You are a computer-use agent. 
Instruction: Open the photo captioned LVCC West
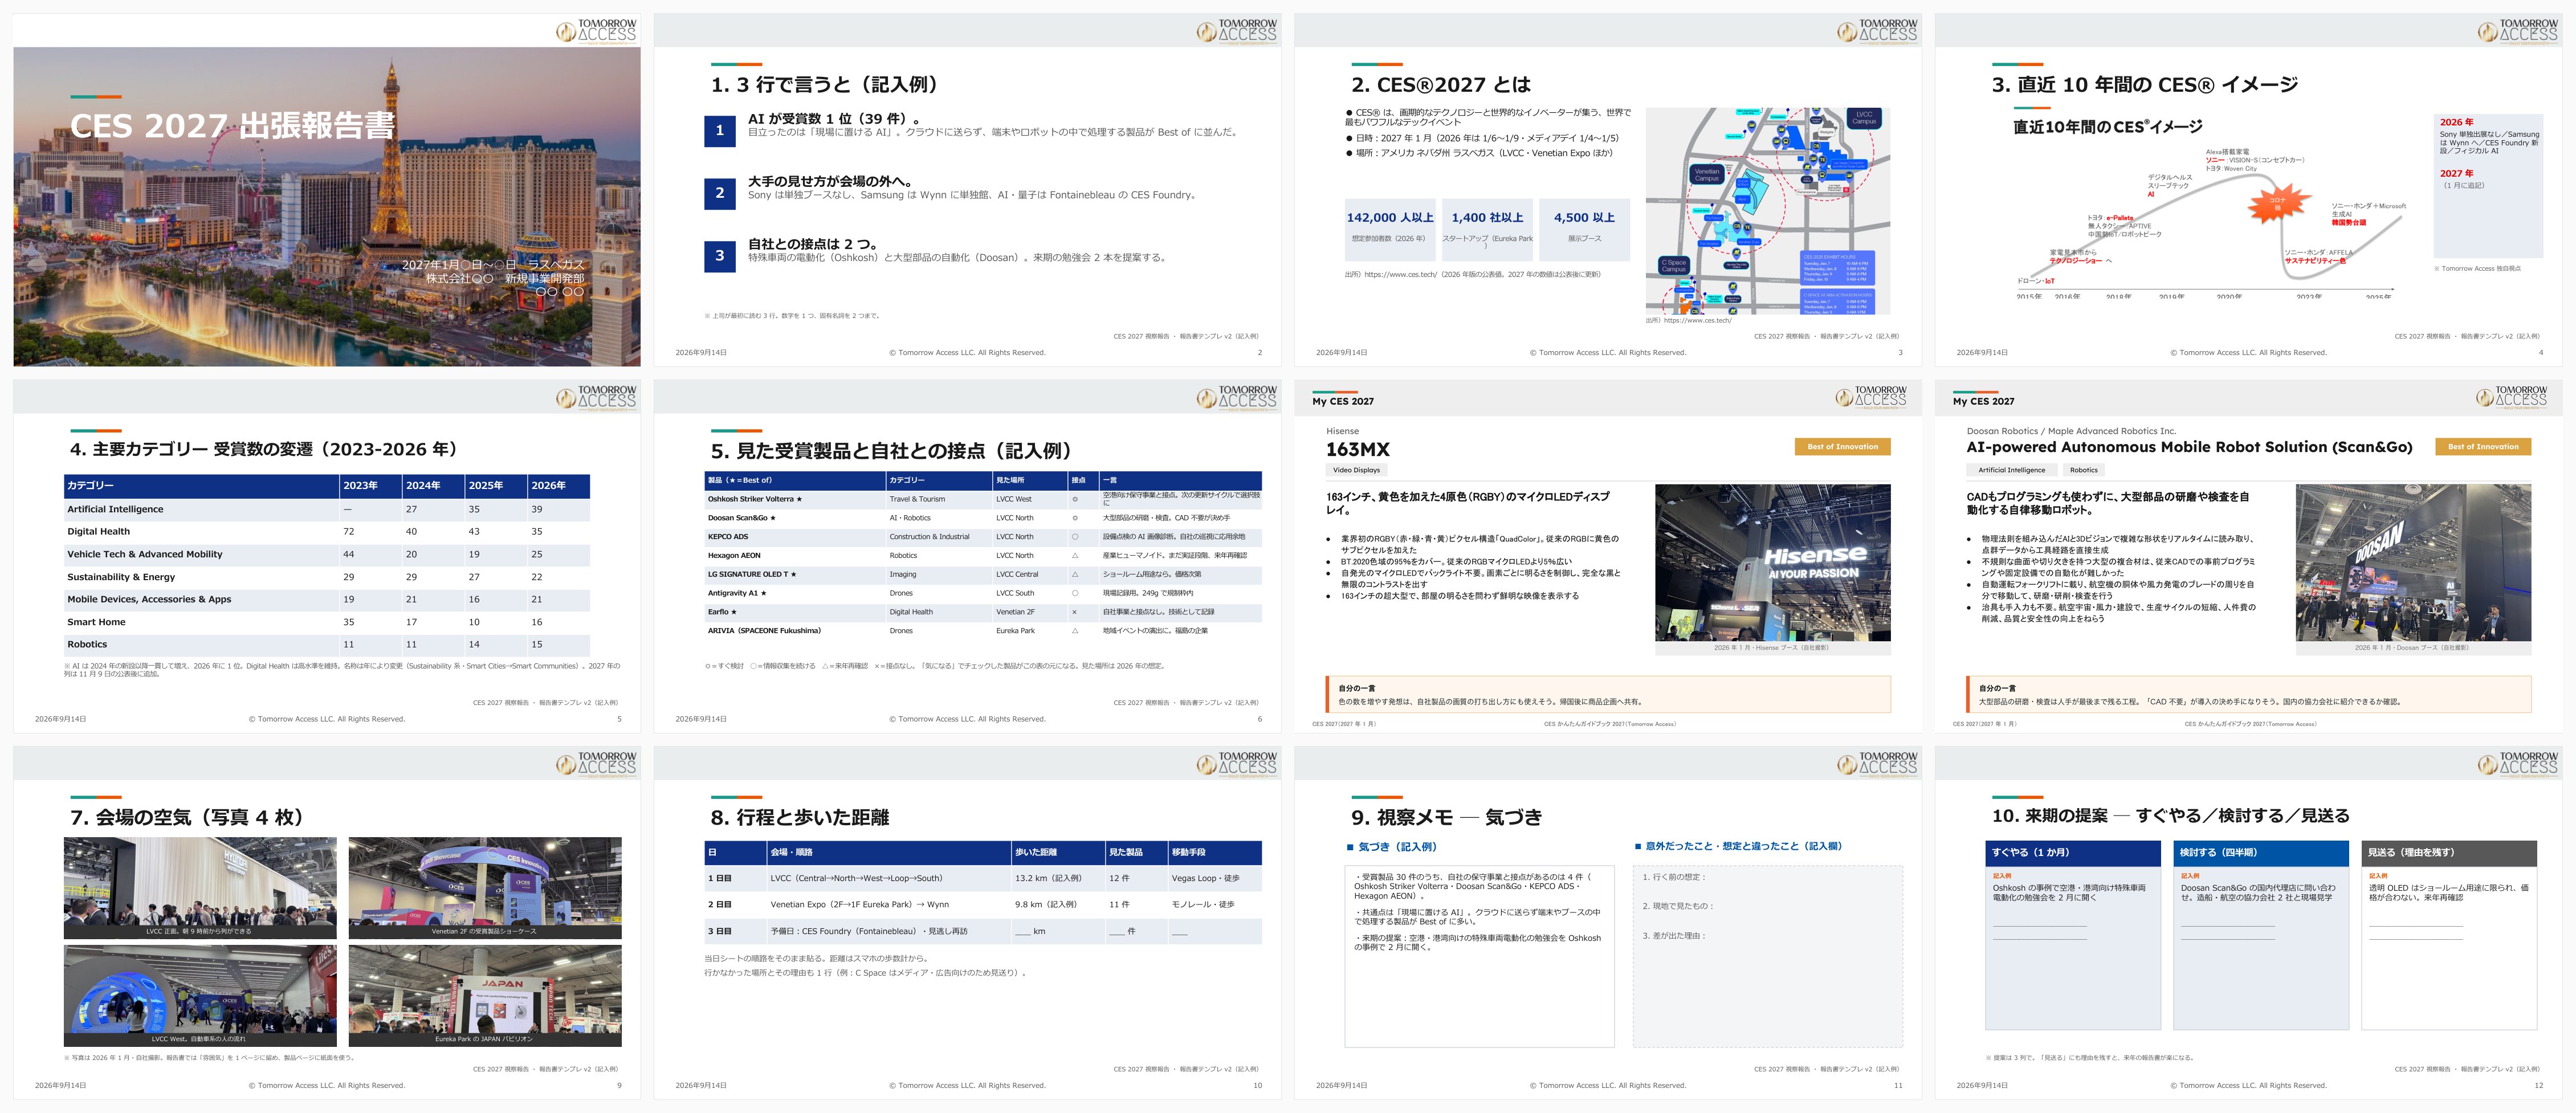(x=200, y=996)
